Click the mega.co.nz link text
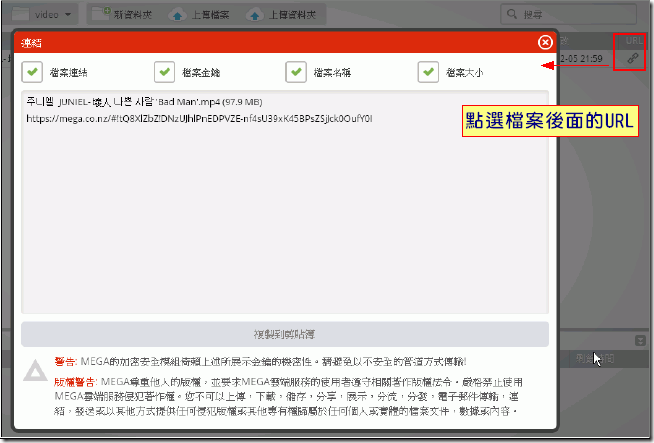Viewport: 654px width, 443px height. tap(200, 118)
